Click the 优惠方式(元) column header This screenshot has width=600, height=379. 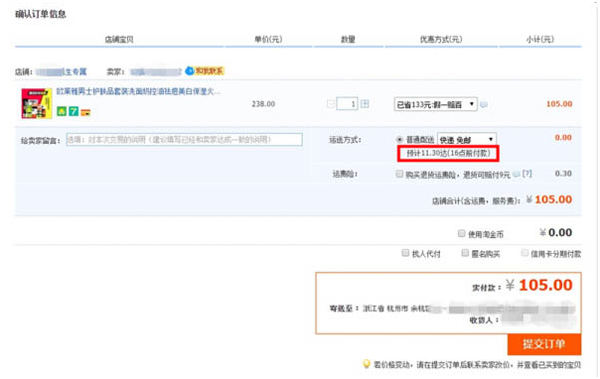(x=441, y=39)
